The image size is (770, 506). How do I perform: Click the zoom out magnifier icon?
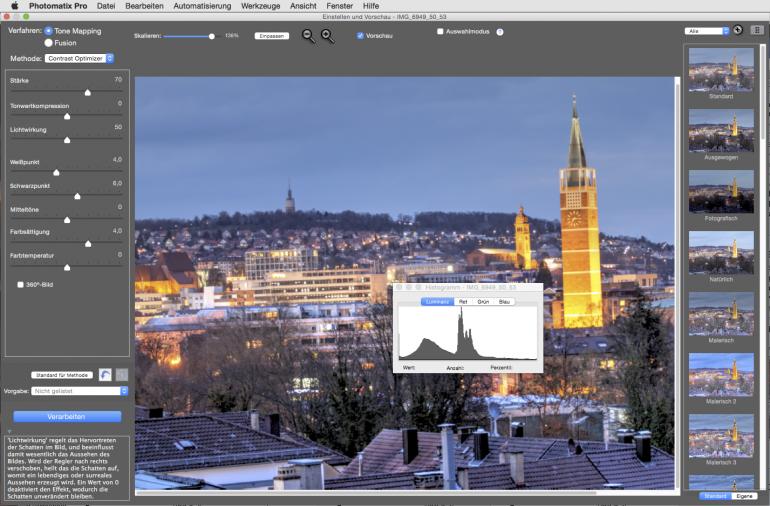point(308,36)
